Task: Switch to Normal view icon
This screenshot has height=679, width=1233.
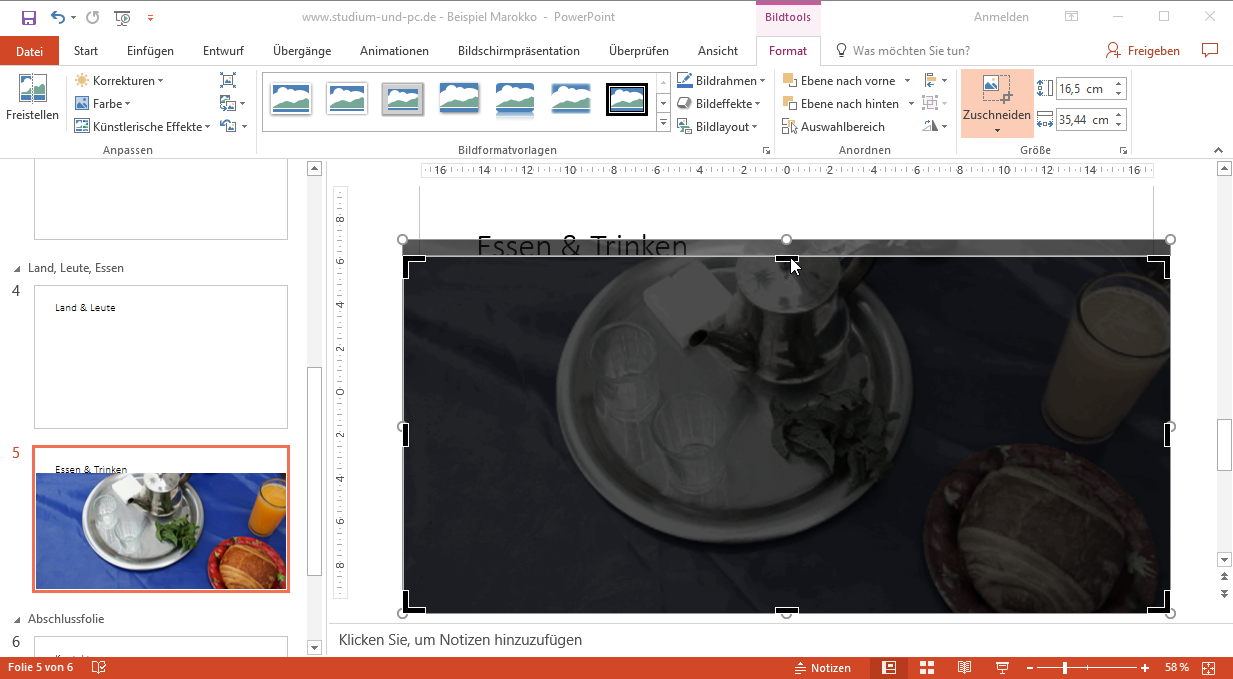Action: (x=889, y=668)
